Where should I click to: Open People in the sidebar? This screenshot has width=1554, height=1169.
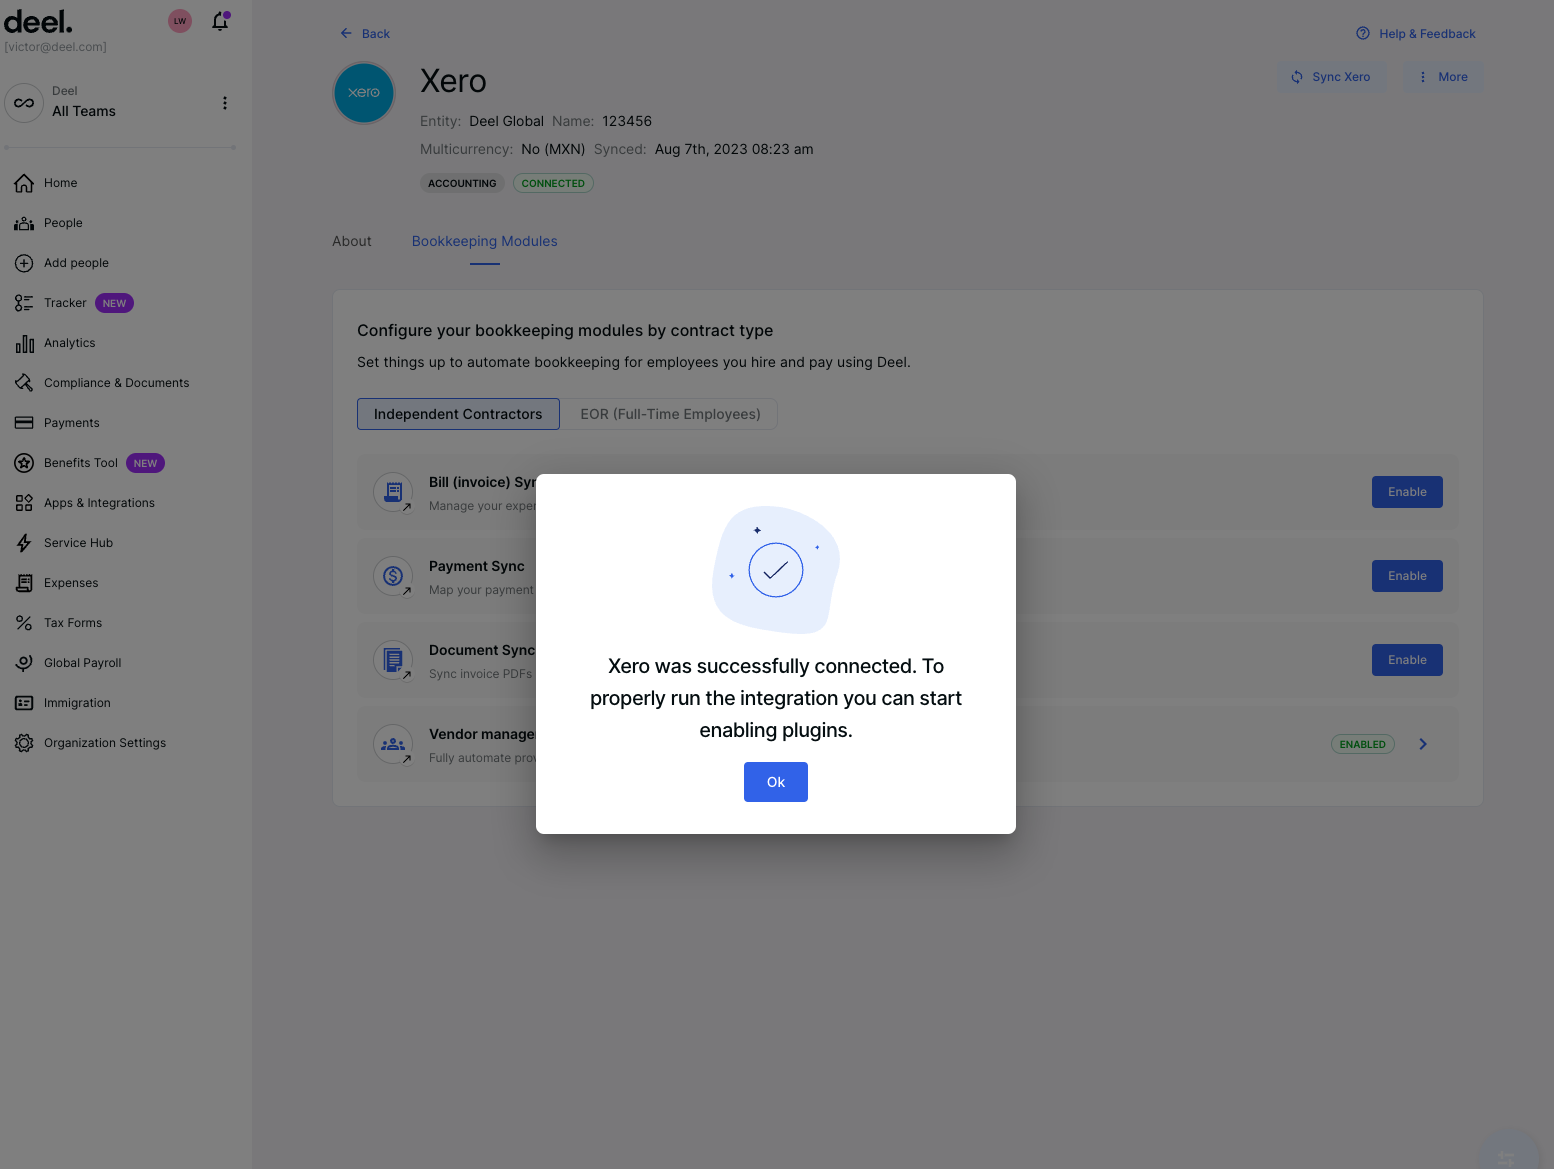pyautogui.click(x=63, y=223)
